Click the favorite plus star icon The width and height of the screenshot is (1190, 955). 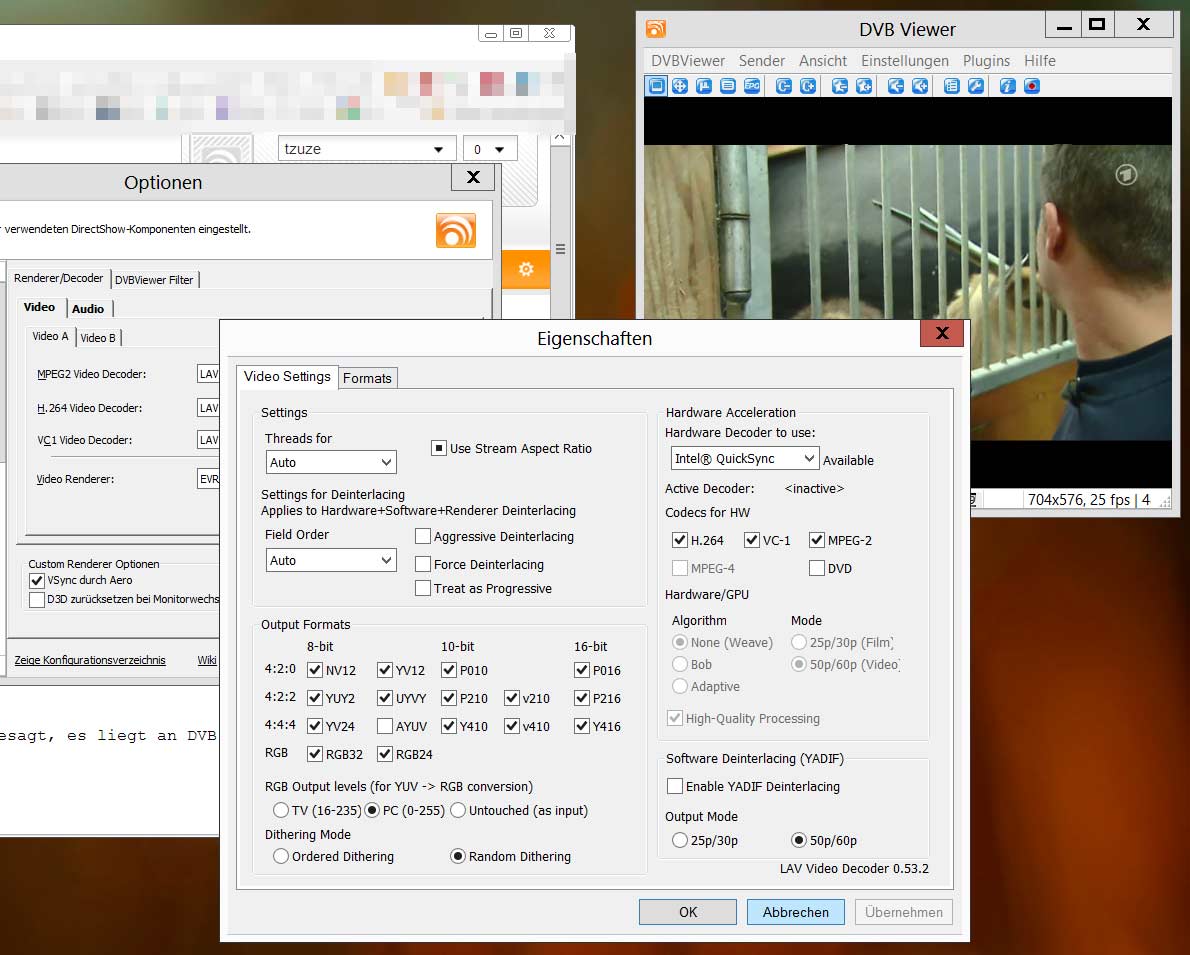864,86
